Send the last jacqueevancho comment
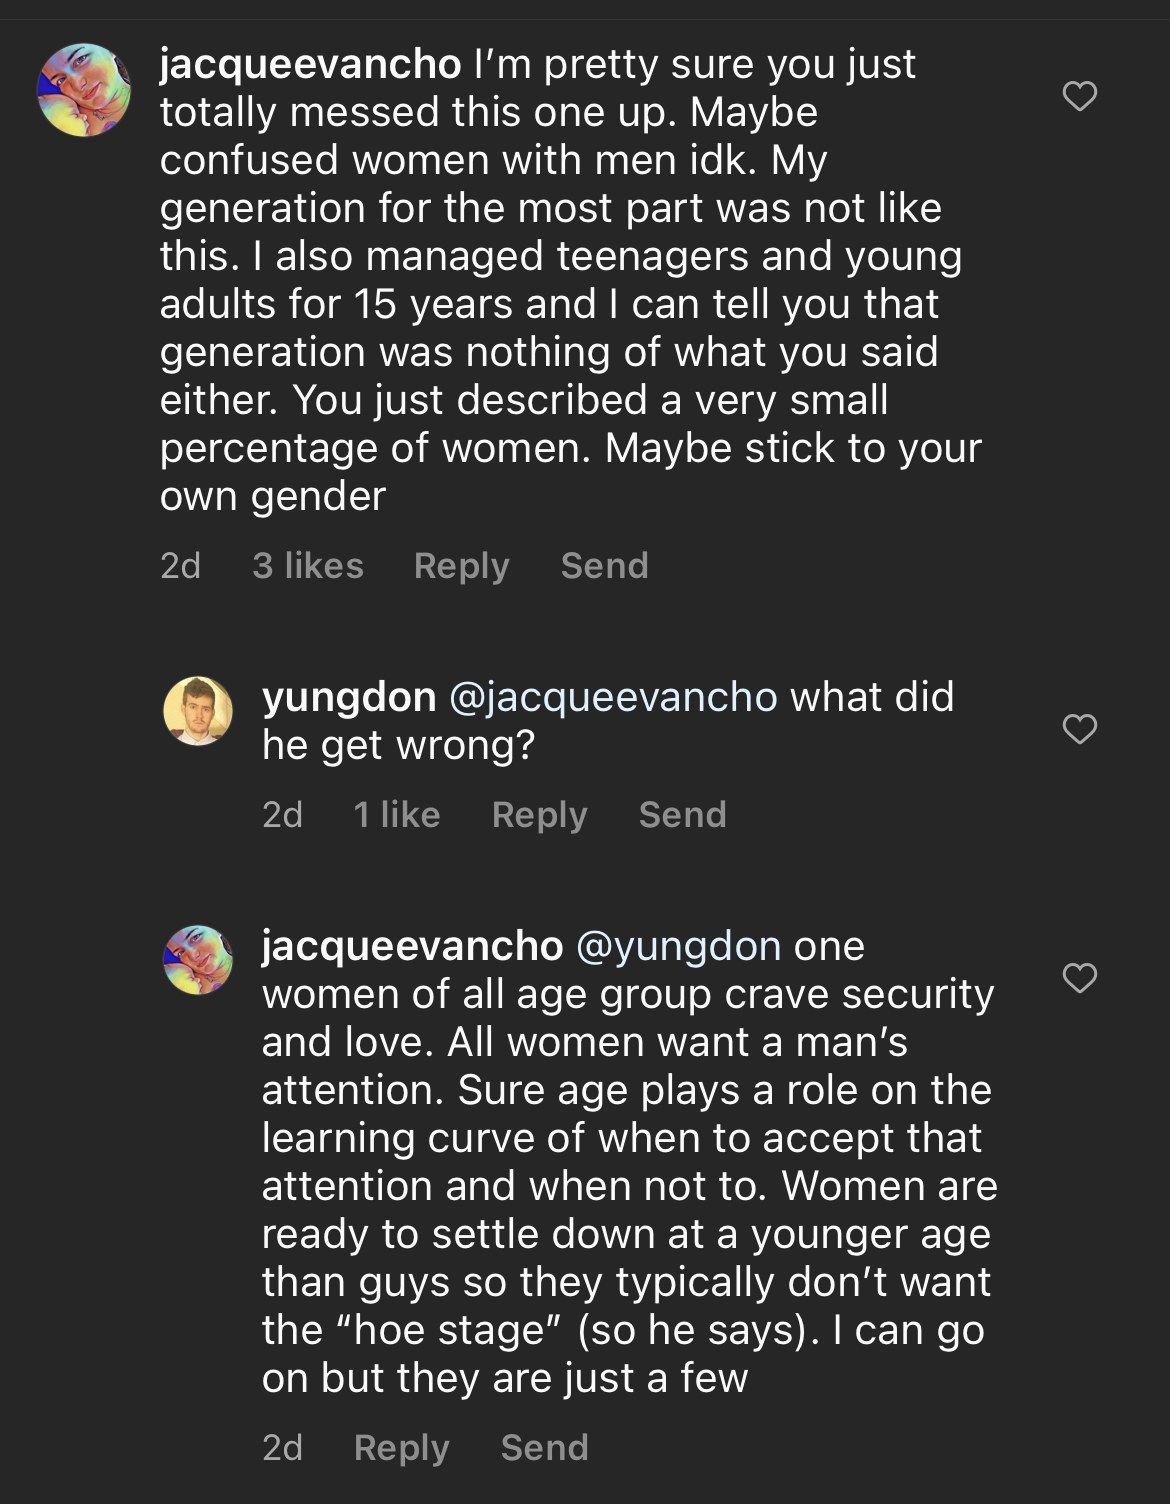The image size is (1170, 1504). tap(545, 1448)
